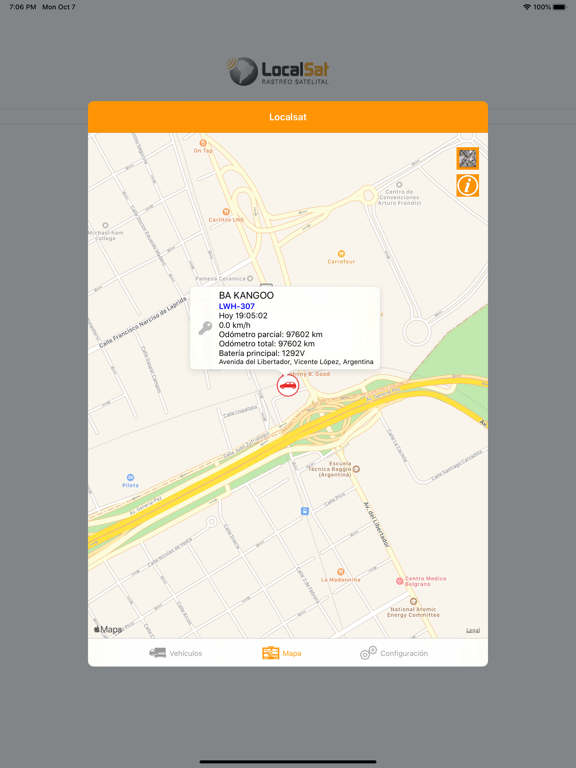Switch map to satellite view thumbnail

click(467, 158)
